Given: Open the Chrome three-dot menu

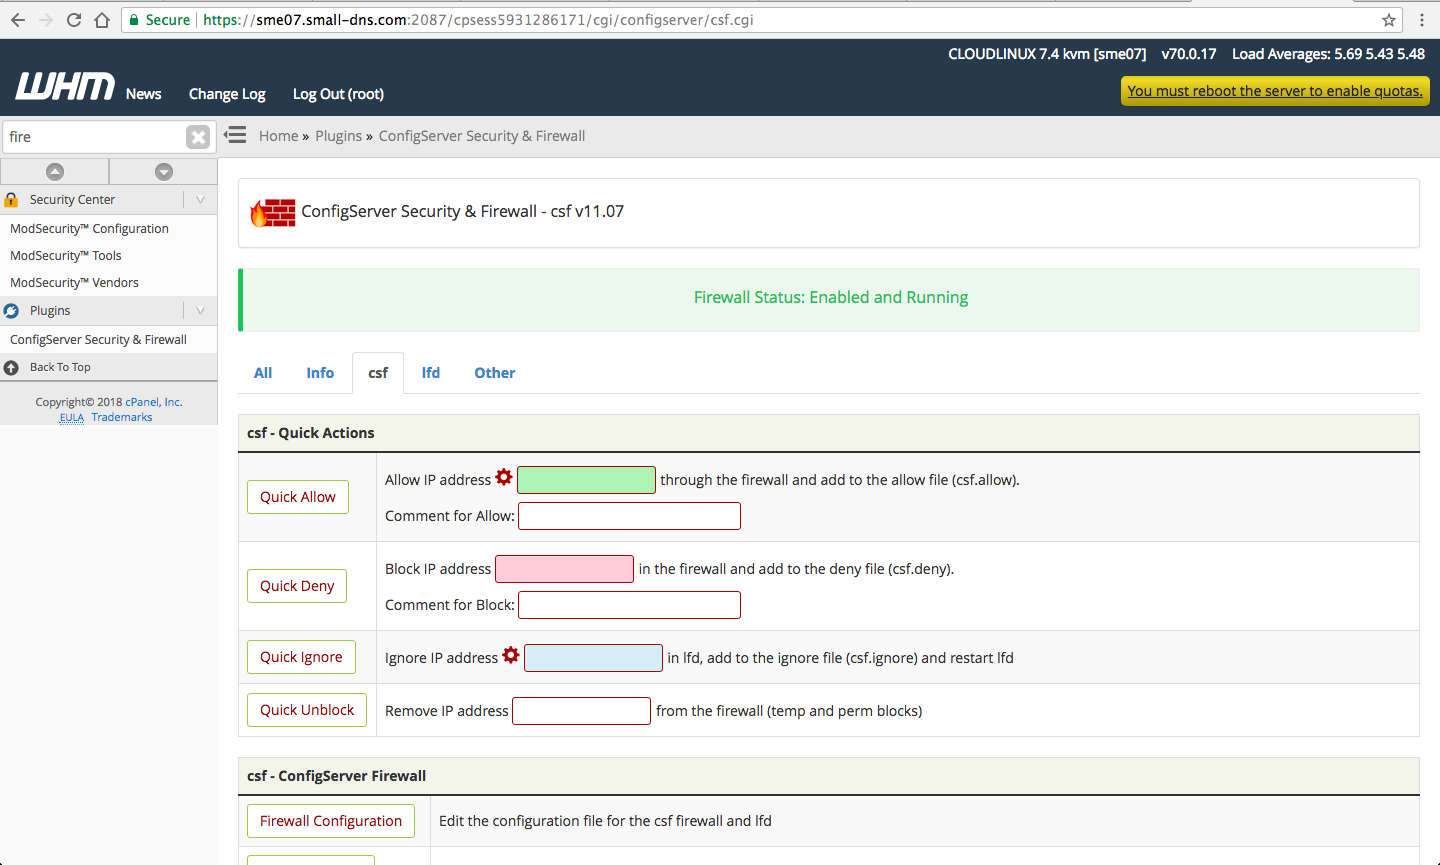Looking at the screenshot, I should pyautogui.click(x=1421, y=20).
